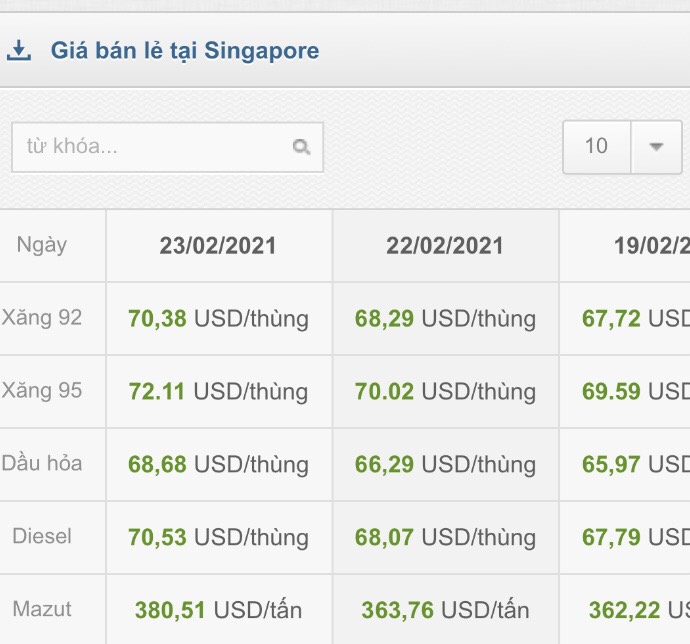Image resolution: width=690 pixels, height=644 pixels.
Task: Select the 380,51 USD/tấn cell
Action: click(219, 610)
